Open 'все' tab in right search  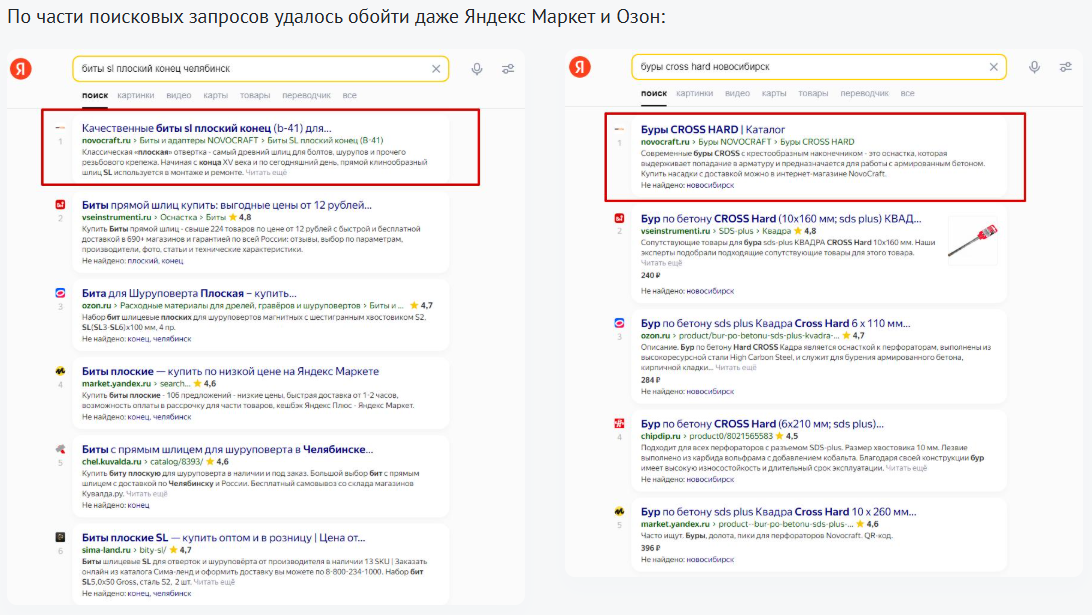(x=907, y=93)
